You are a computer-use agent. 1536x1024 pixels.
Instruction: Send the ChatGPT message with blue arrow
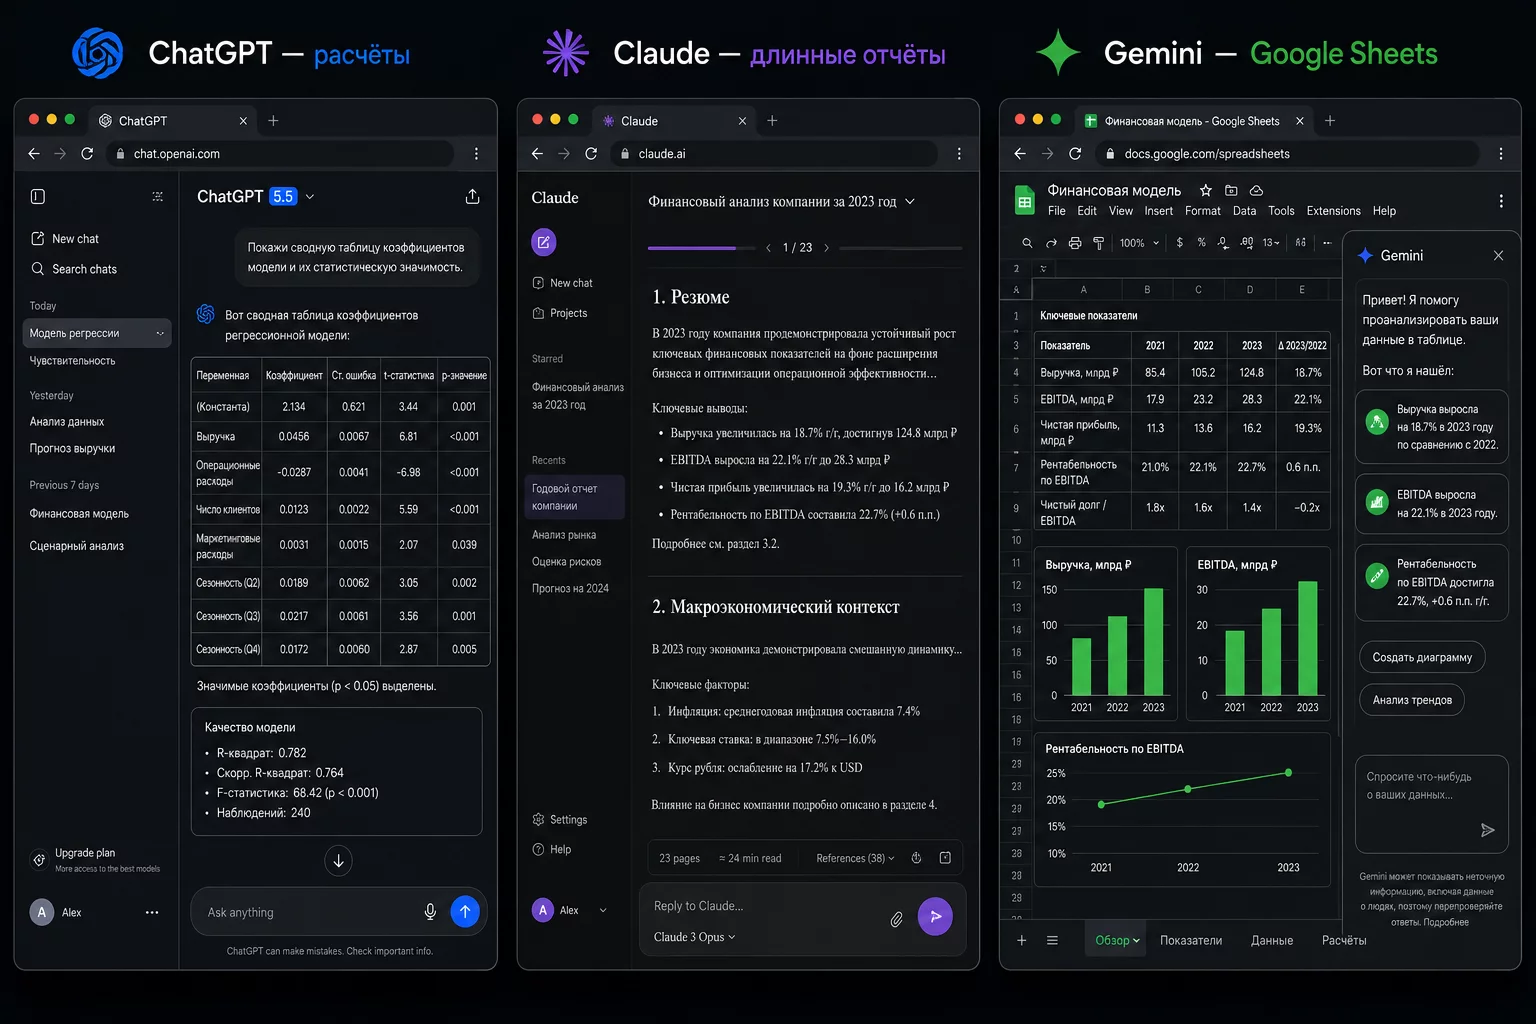[465, 911]
